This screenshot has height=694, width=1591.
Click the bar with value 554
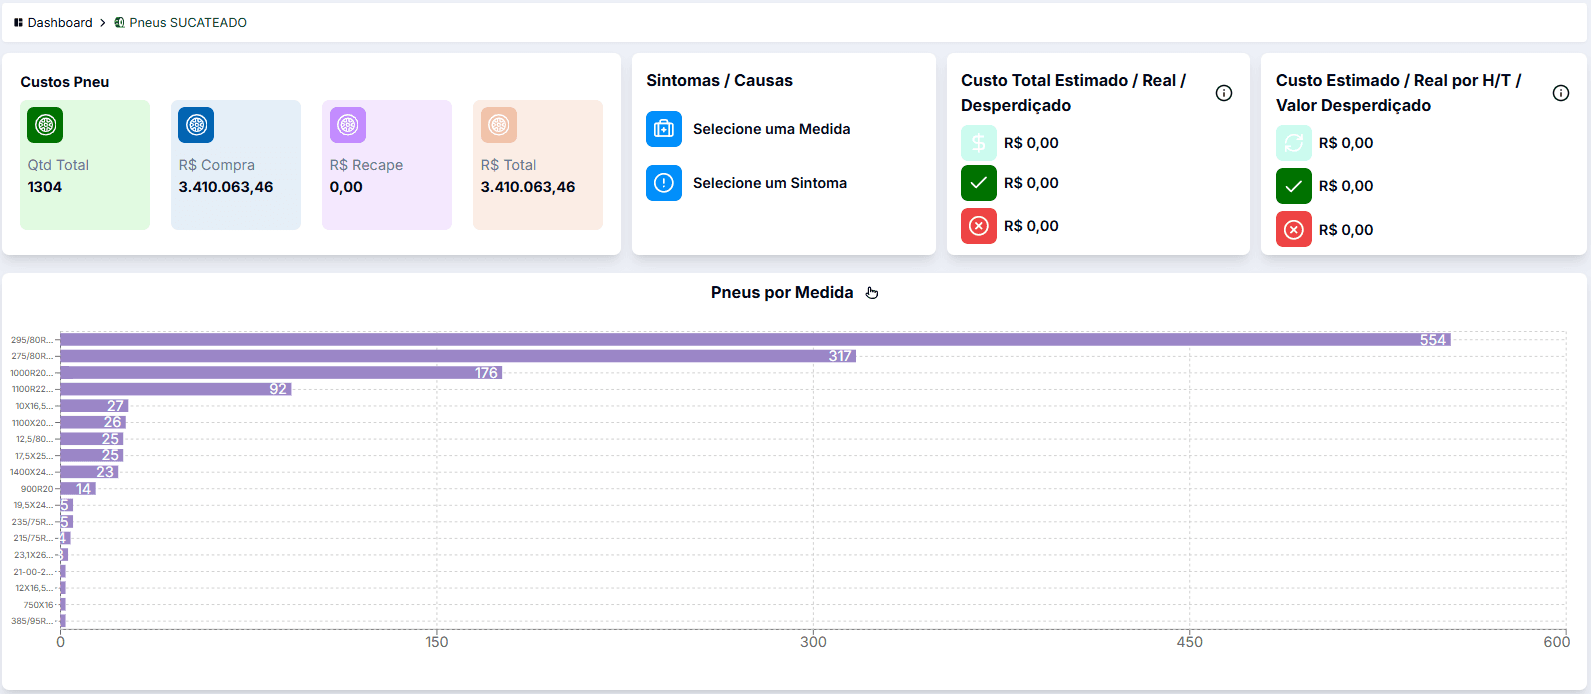(x=755, y=340)
